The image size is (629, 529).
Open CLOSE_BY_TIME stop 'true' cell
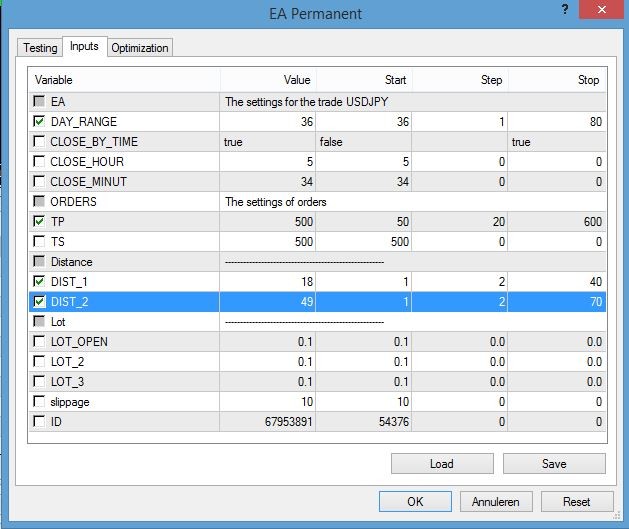557,142
